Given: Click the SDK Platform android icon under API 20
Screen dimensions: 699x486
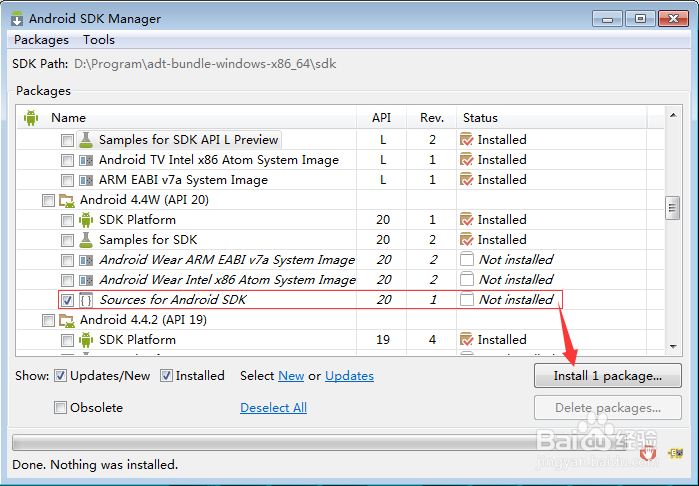Looking at the screenshot, I should 86,220.
